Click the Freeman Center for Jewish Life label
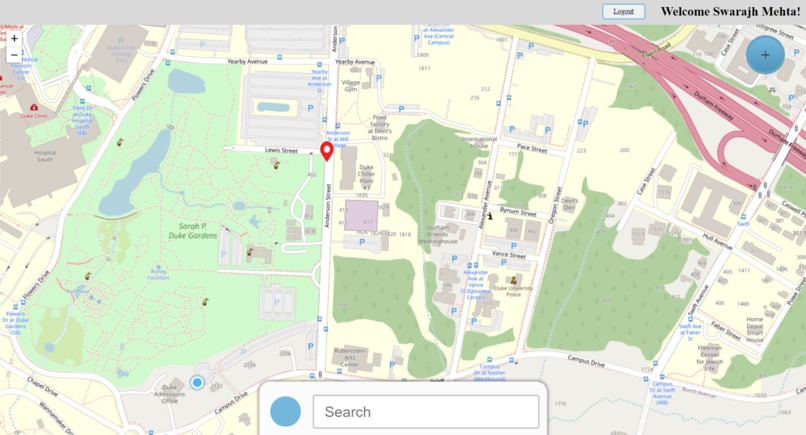The height and width of the screenshot is (435, 806). 709,358
